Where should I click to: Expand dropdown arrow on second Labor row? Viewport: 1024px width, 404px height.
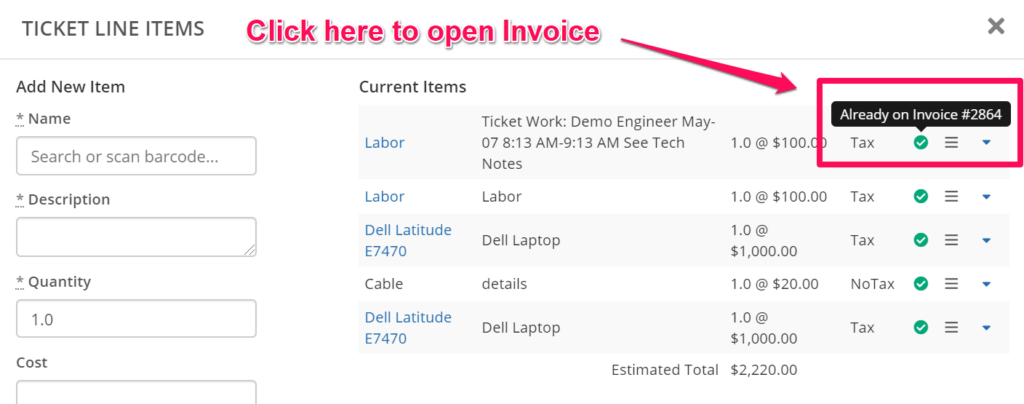(x=986, y=197)
